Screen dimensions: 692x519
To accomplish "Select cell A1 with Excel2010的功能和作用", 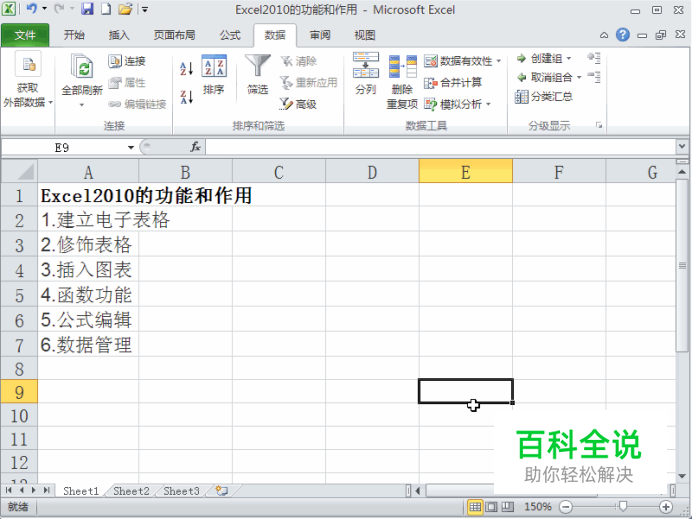I will (x=88, y=195).
